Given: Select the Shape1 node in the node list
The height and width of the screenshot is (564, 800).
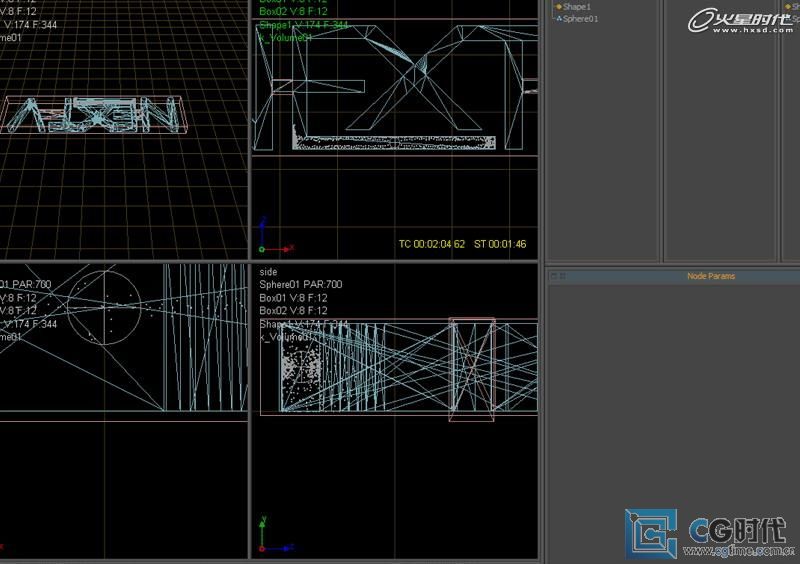Looking at the screenshot, I should 577,7.
